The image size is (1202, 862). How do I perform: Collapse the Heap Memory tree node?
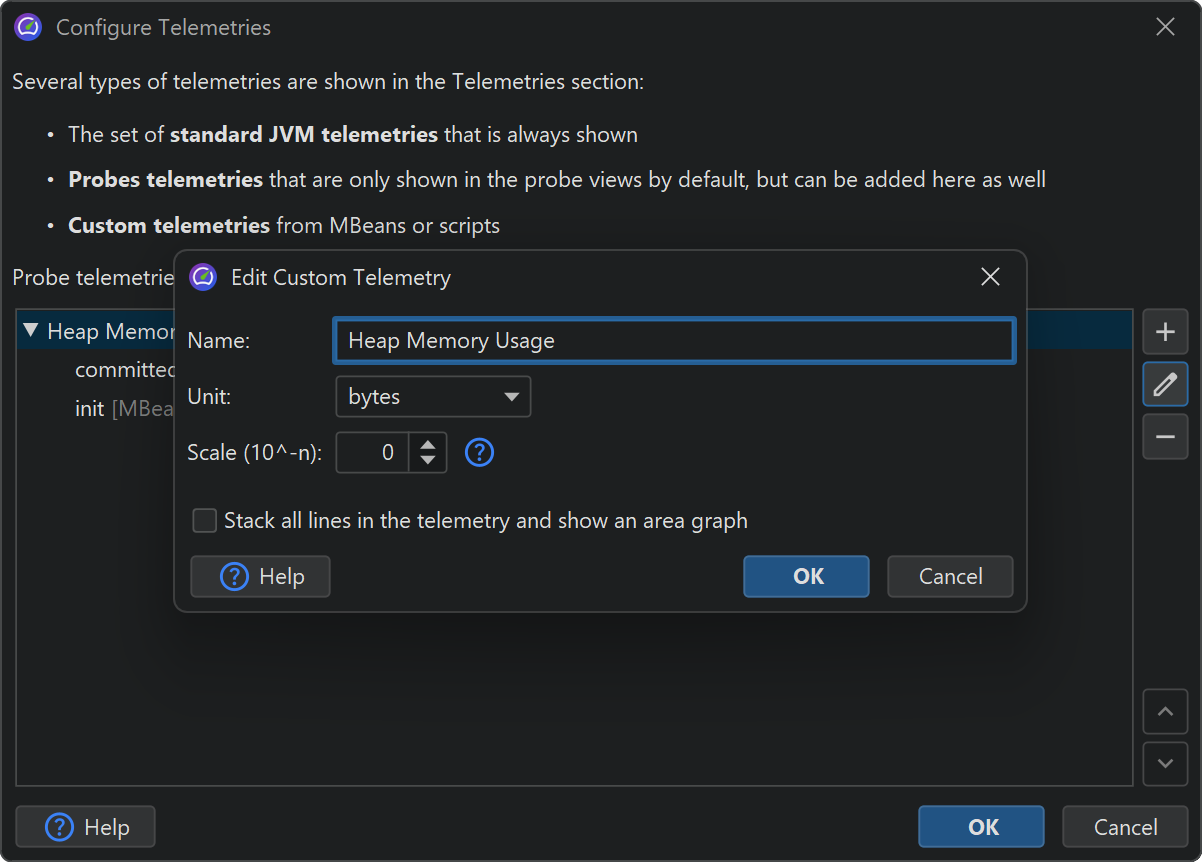30,331
